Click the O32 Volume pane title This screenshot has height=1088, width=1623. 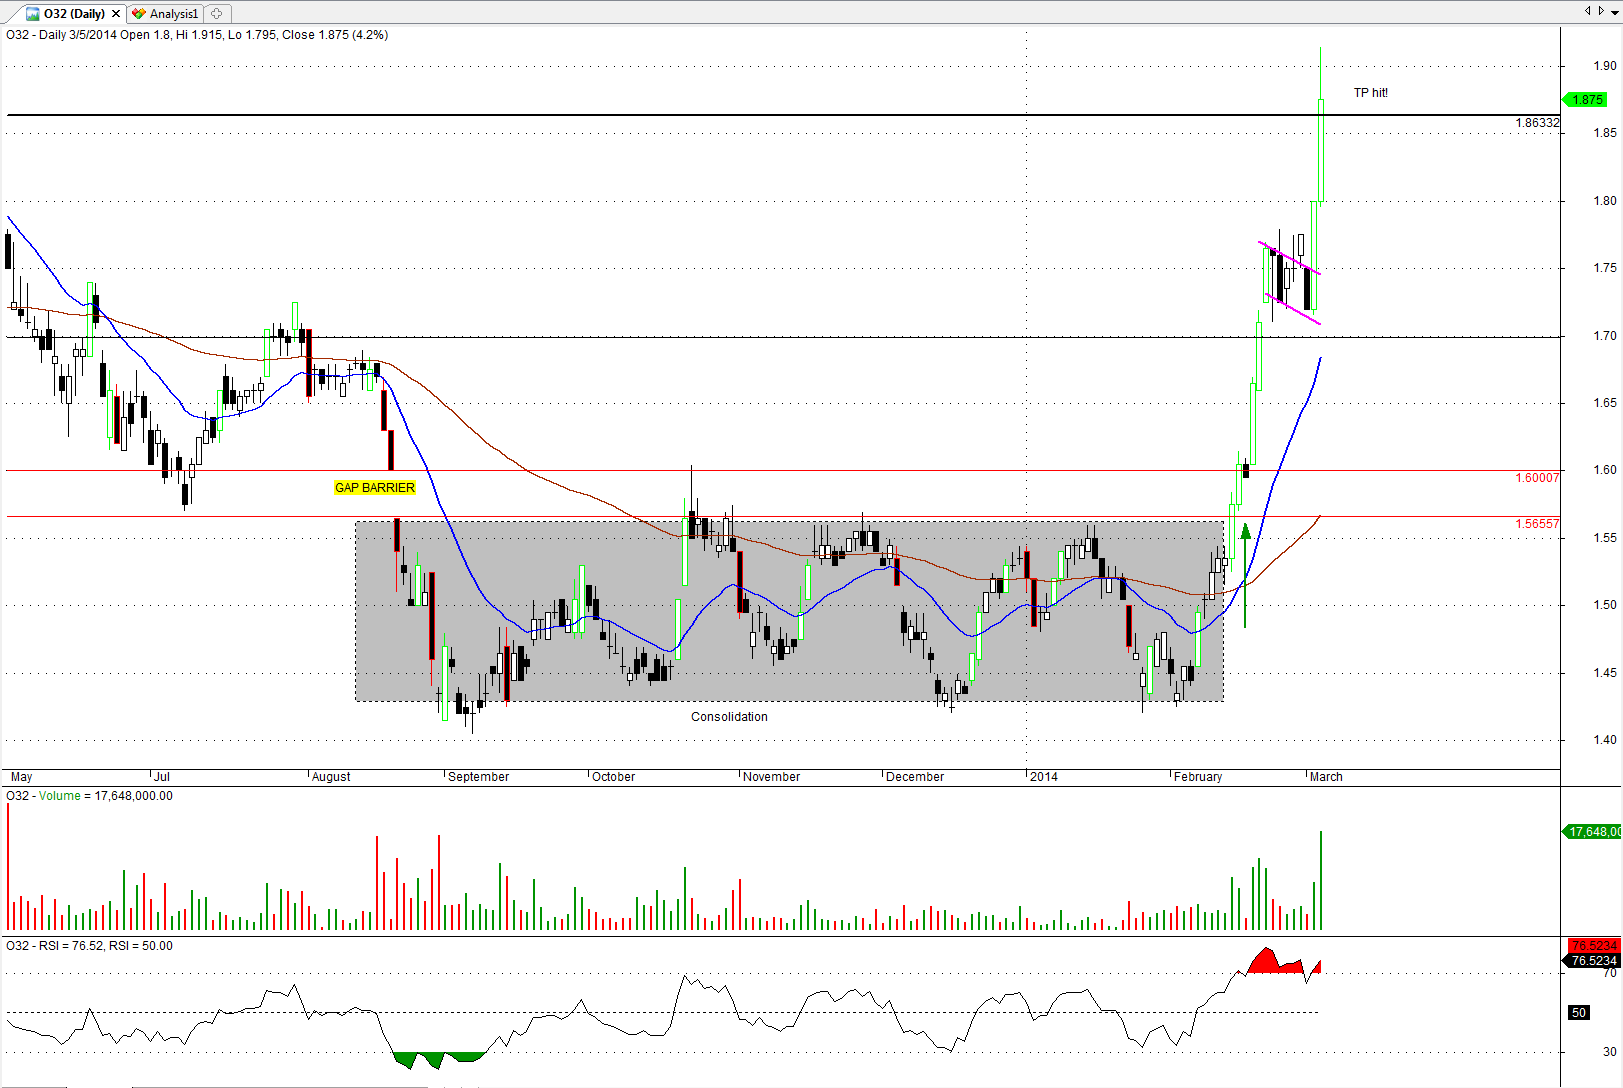[x=89, y=796]
